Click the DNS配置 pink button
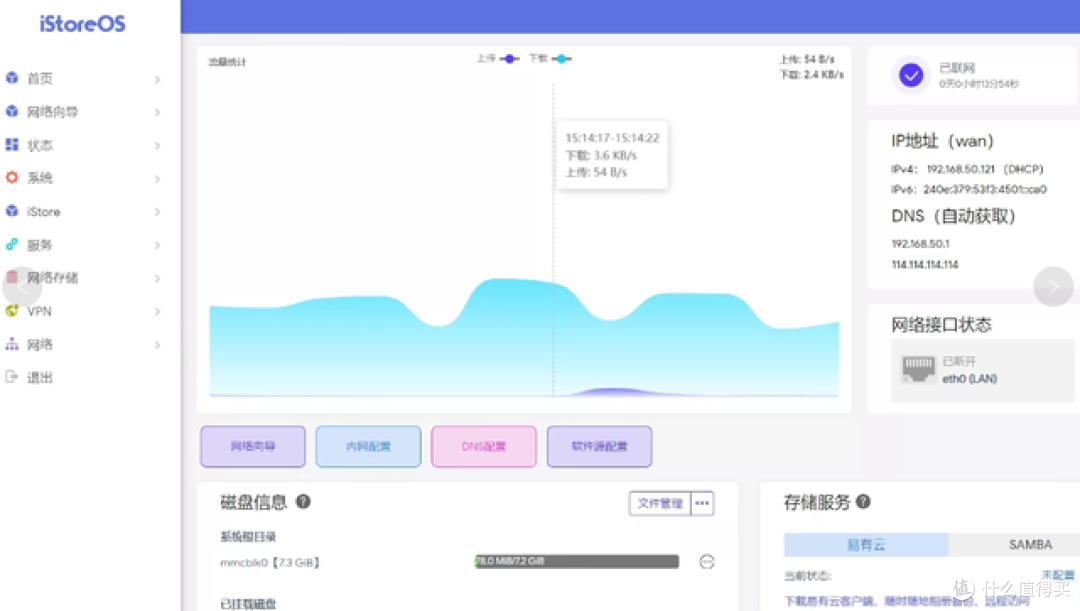This screenshot has width=1080, height=611. click(x=484, y=446)
